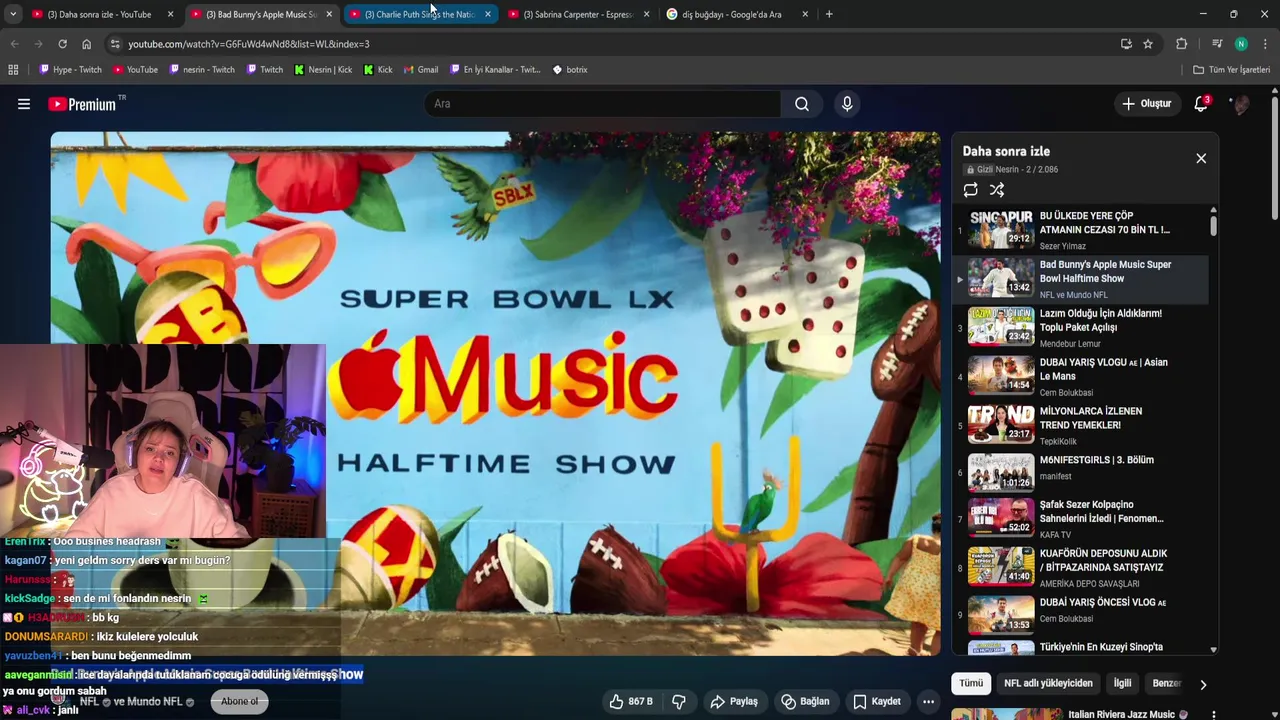Open the YouTube hamburger guide menu
Image resolution: width=1280 pixels, height=720 pixels.
point(24,104)
